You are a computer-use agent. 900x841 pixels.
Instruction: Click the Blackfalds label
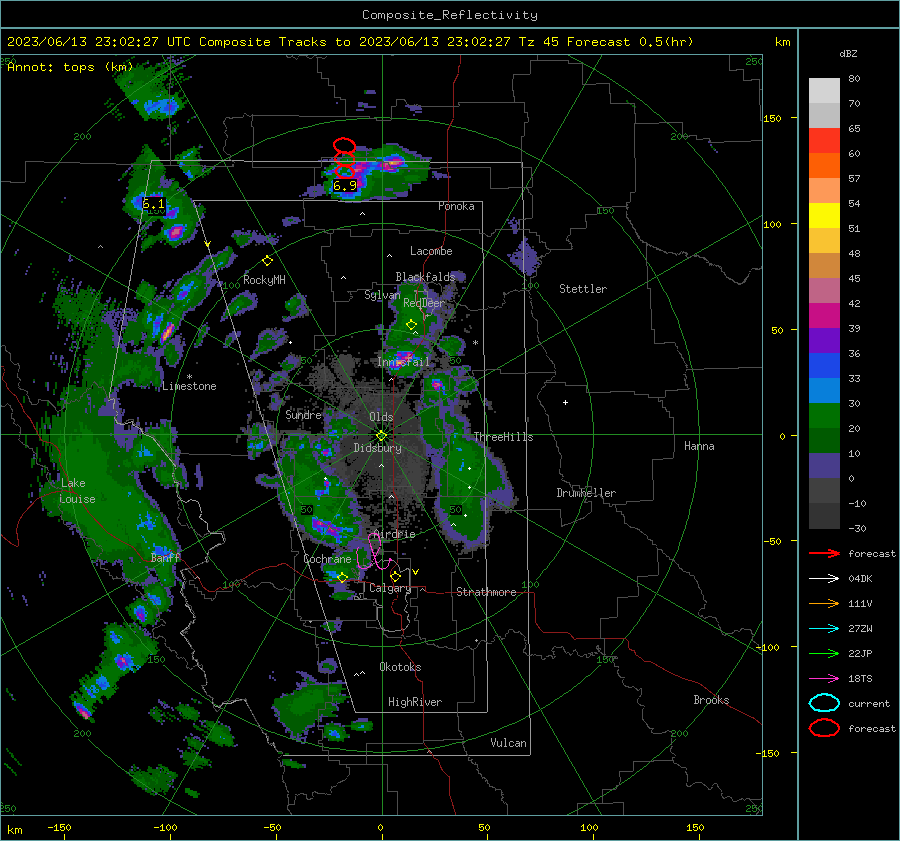[x=425, y=277]
